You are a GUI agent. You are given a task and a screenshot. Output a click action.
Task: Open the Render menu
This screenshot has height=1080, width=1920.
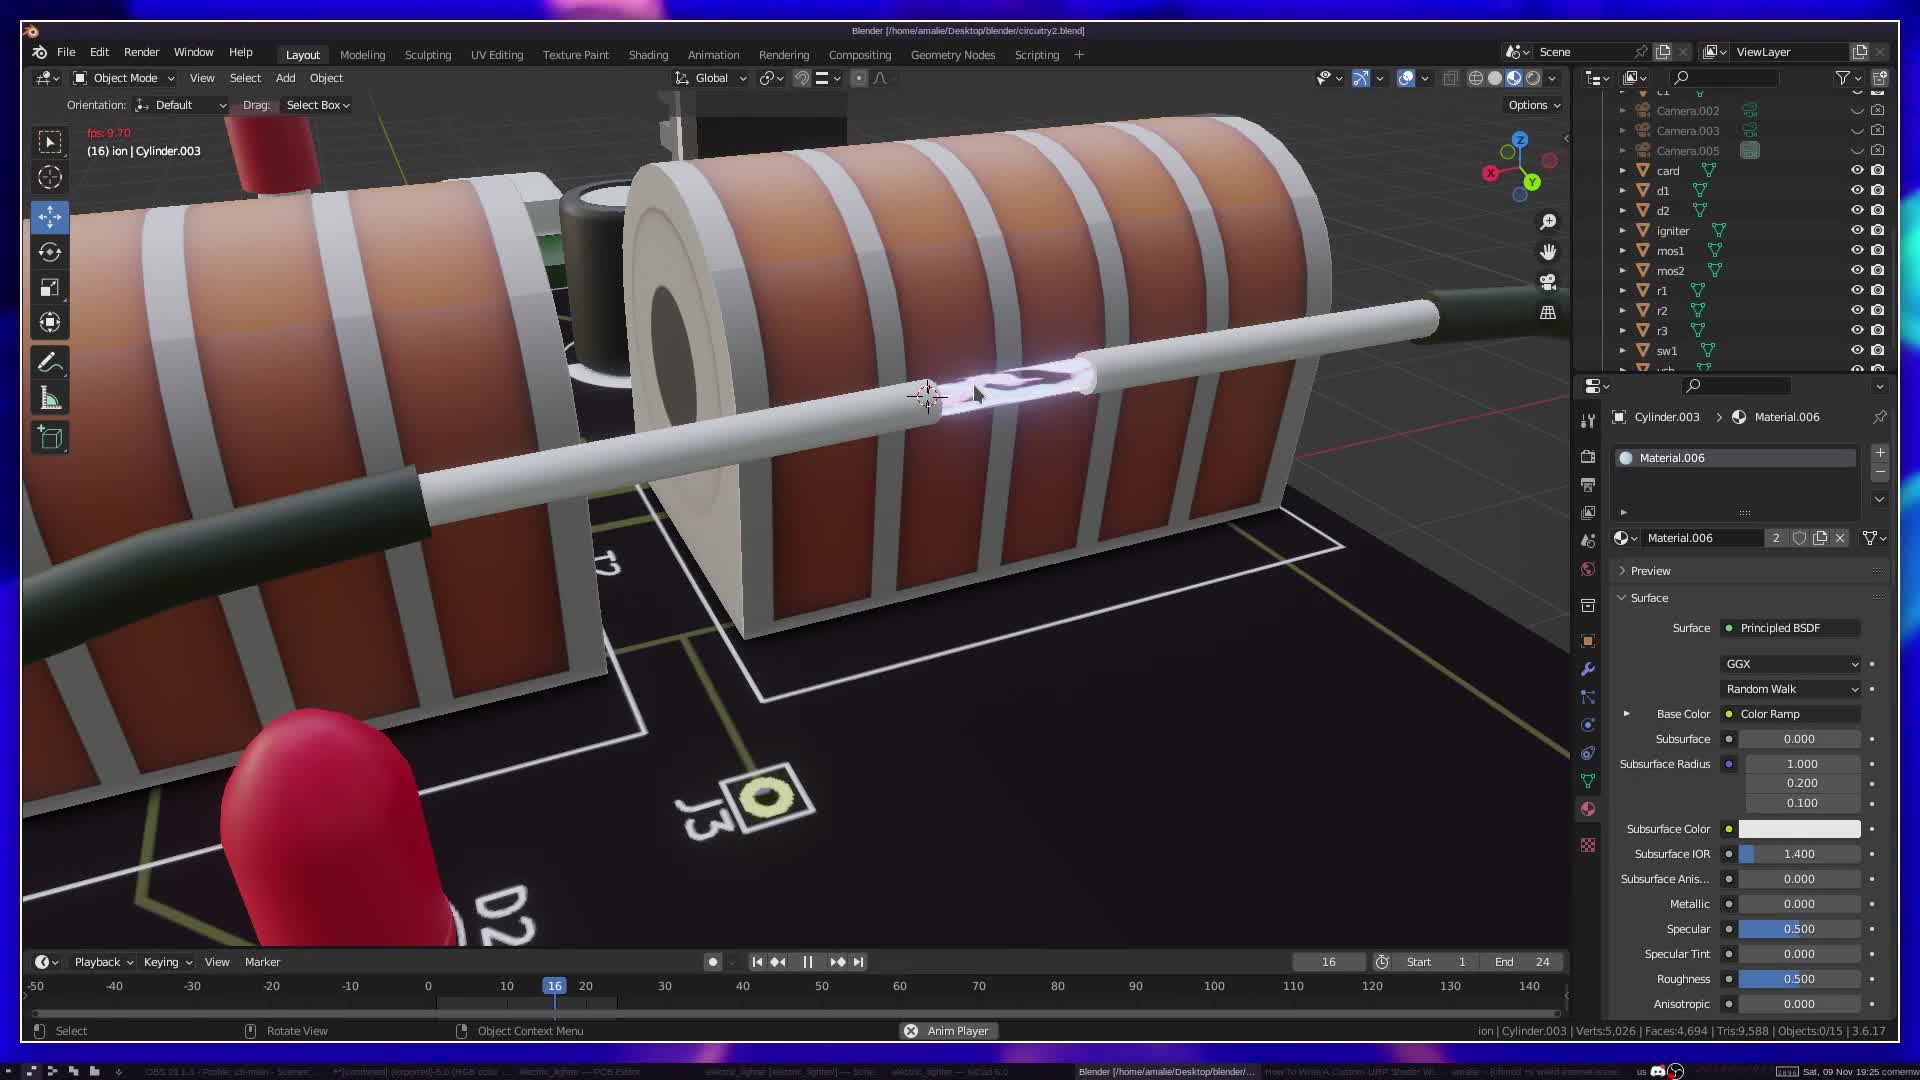click(141, 52)
